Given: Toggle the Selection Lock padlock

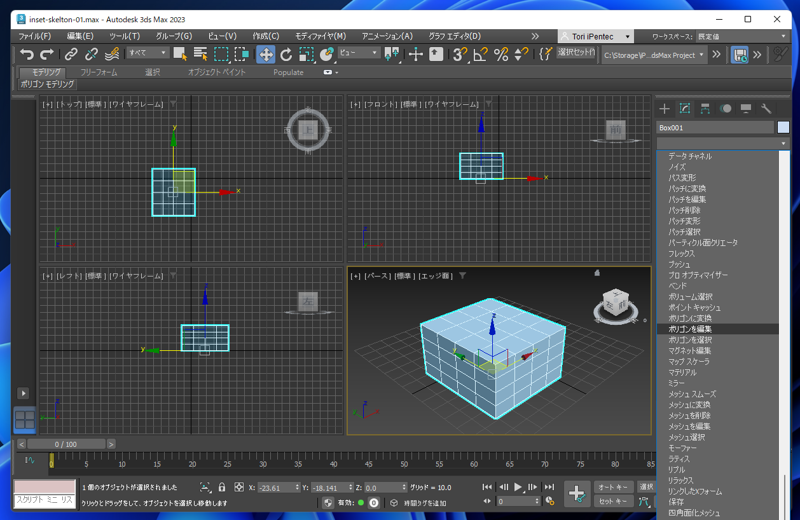Looking at the screenshot, I should (222, 487).
